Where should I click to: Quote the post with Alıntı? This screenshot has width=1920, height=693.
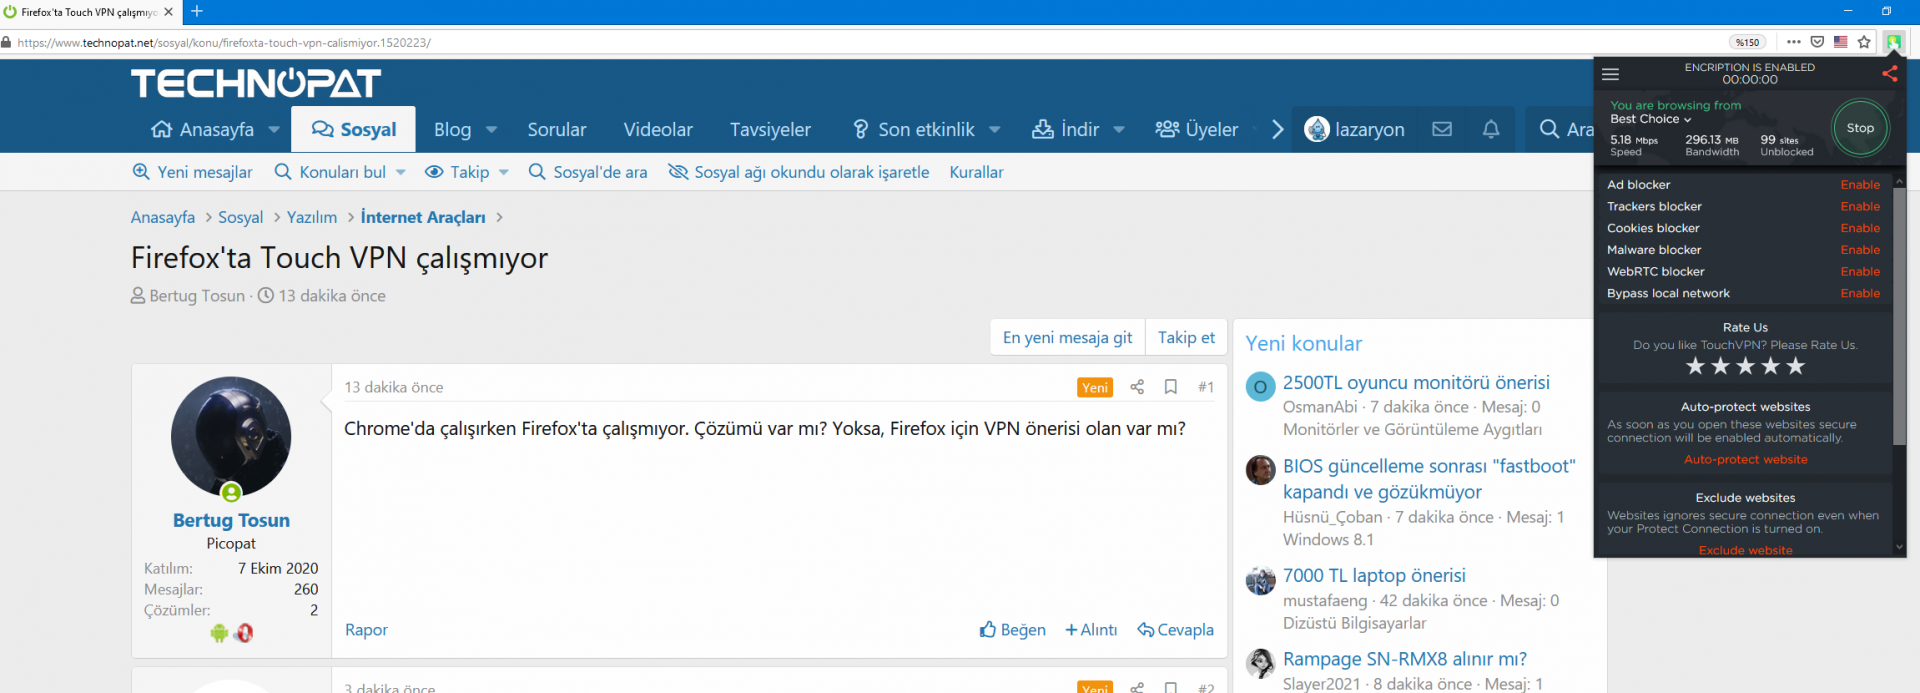tap(1091, 630)
